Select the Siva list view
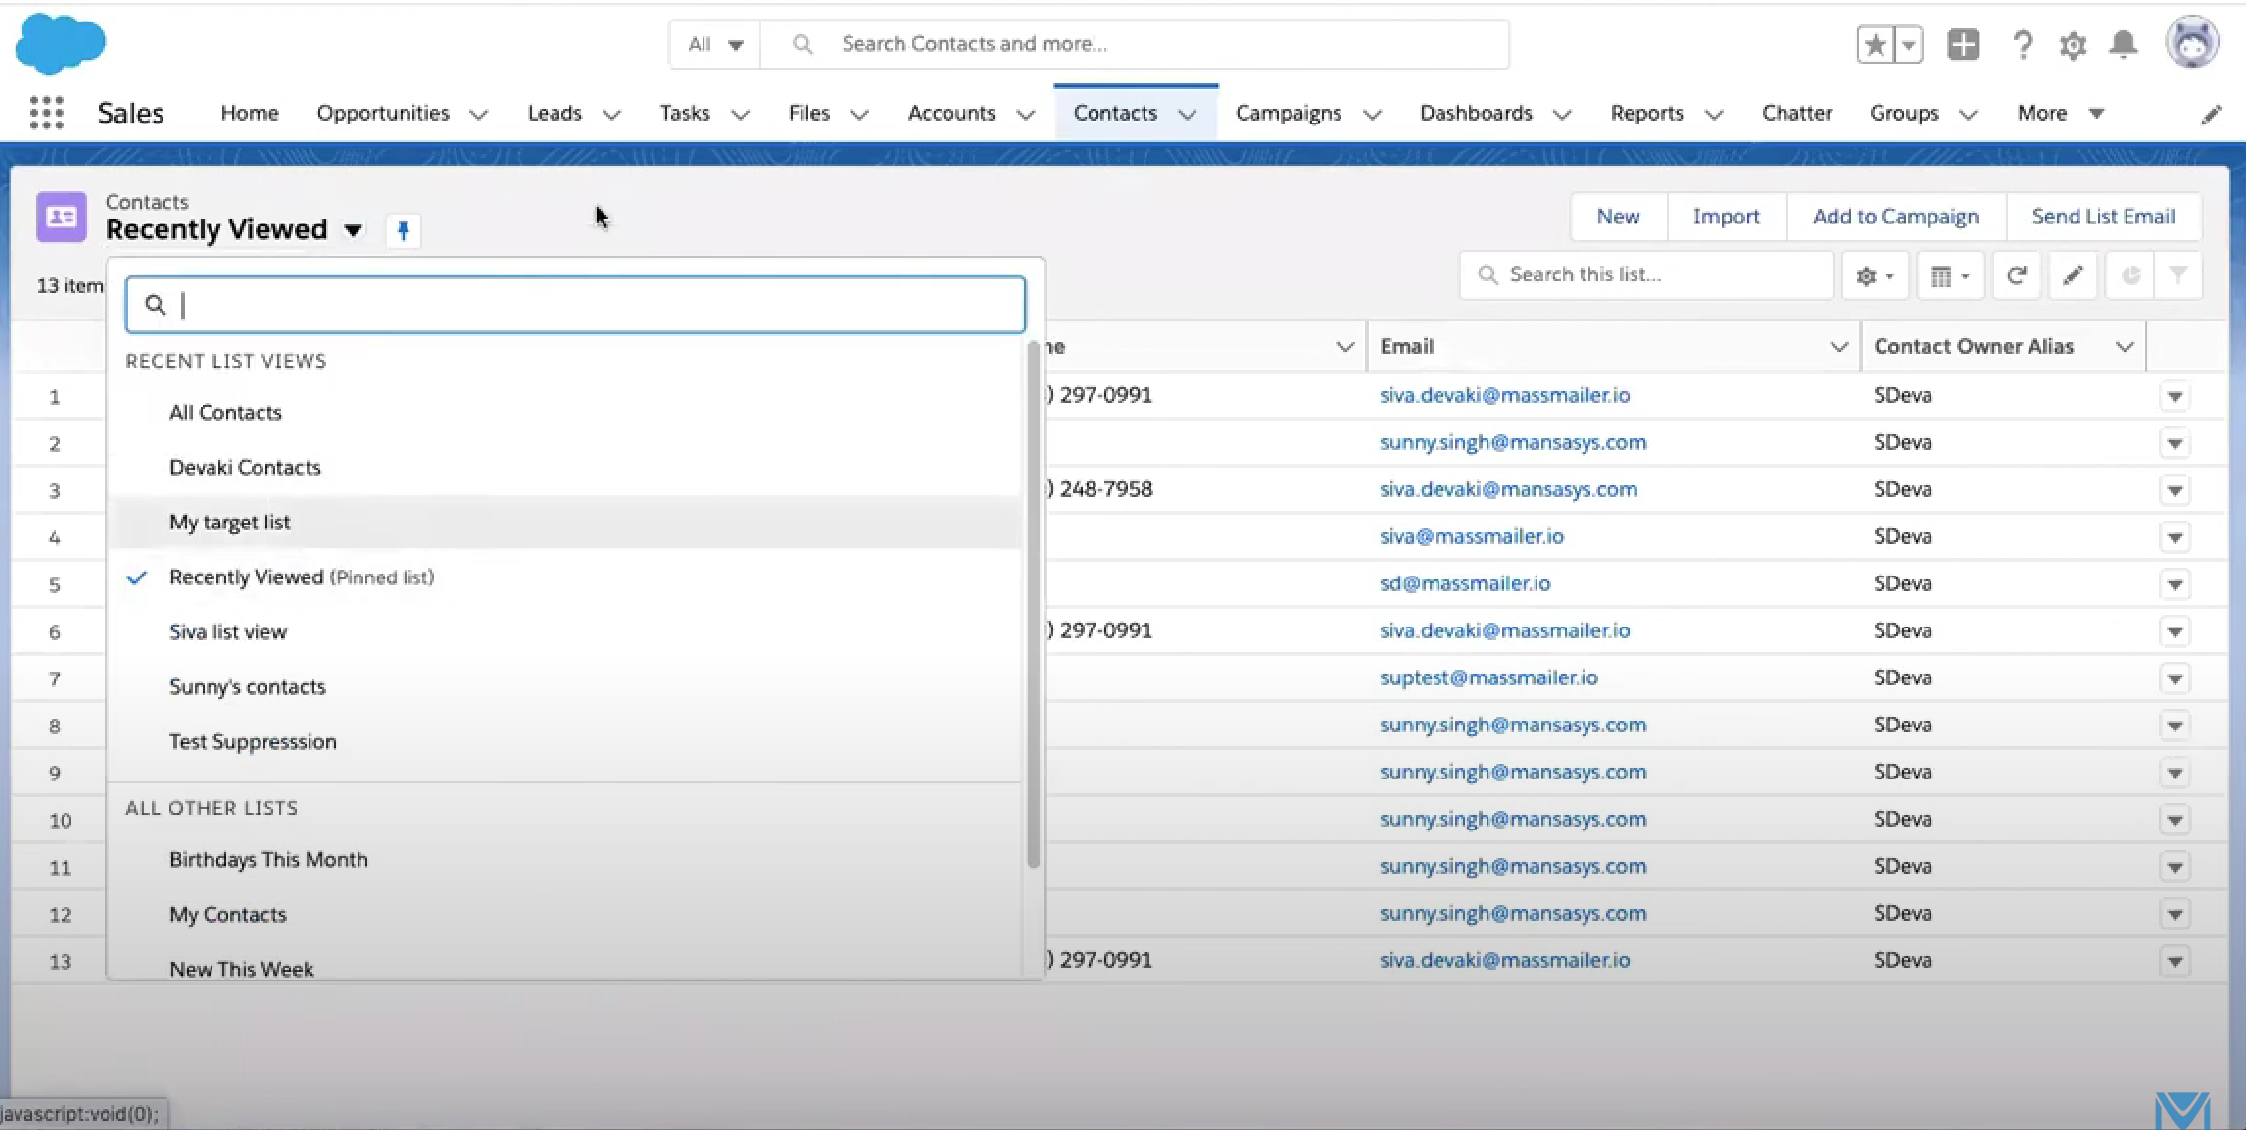The image size is (2246, 1130). 566,633
